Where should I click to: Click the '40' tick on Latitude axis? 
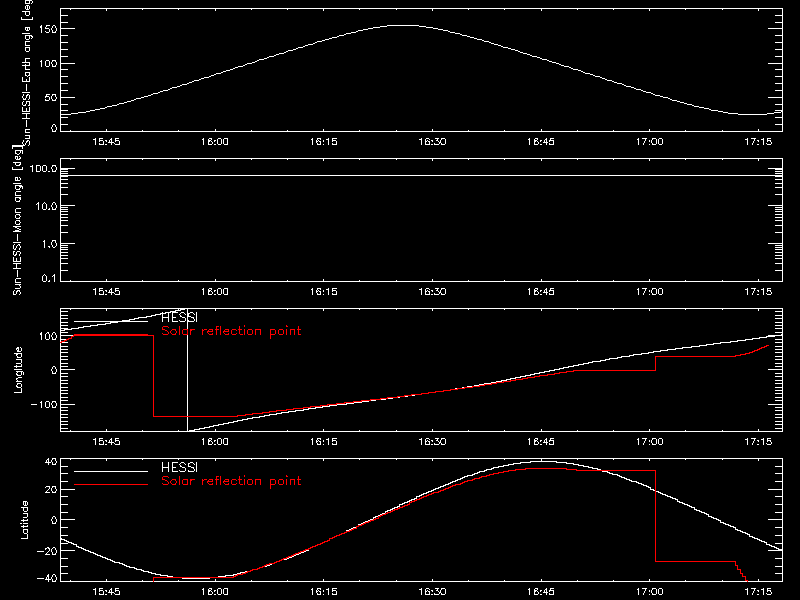point(51,462)
